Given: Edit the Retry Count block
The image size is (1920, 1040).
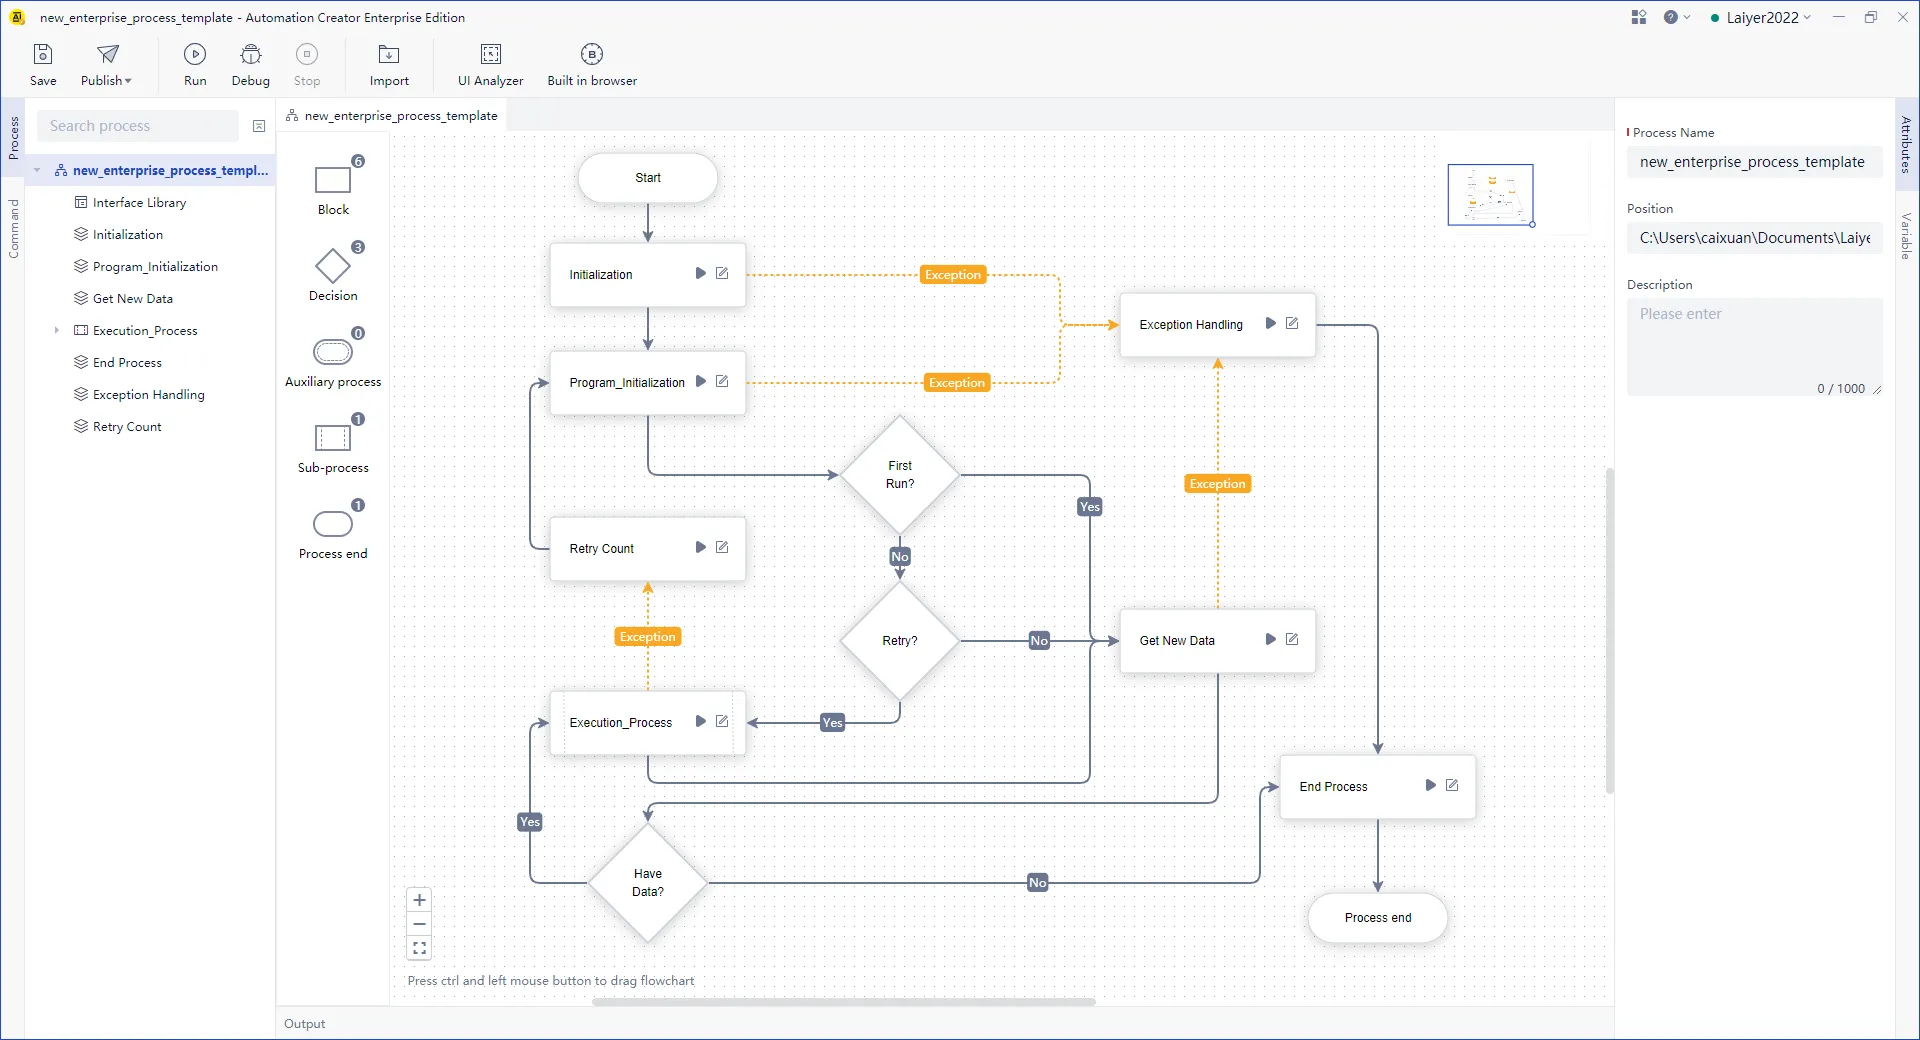Looking at the screenshot, I should [722, 547].
